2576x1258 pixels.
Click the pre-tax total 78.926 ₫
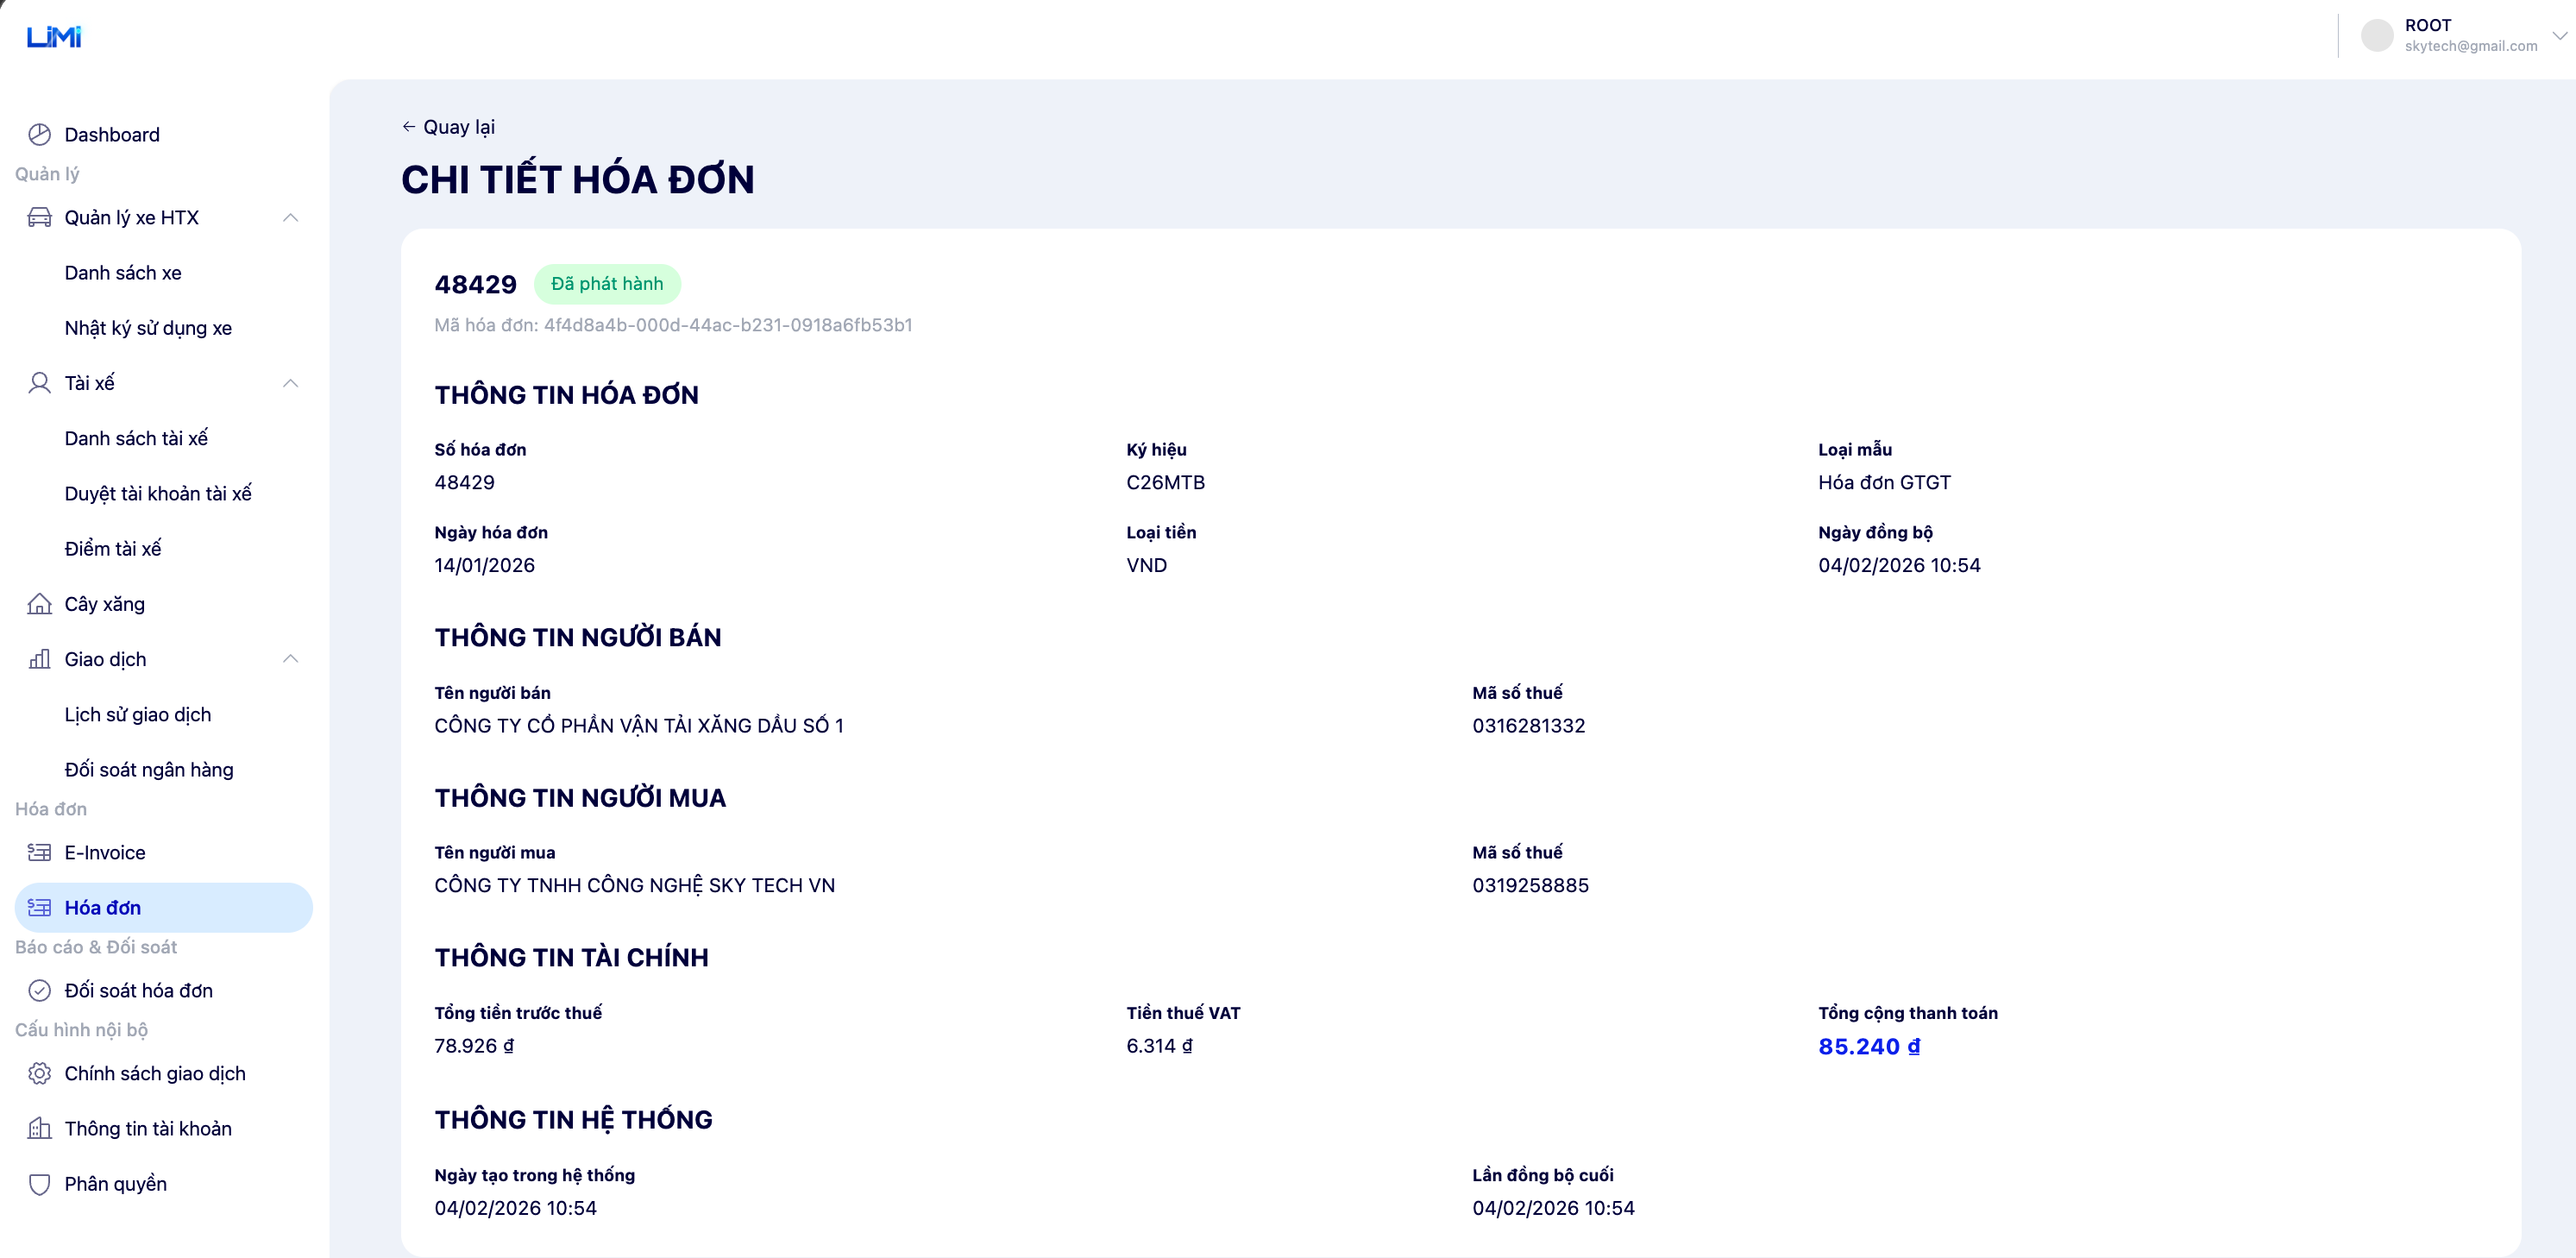tap(474, 1046)
